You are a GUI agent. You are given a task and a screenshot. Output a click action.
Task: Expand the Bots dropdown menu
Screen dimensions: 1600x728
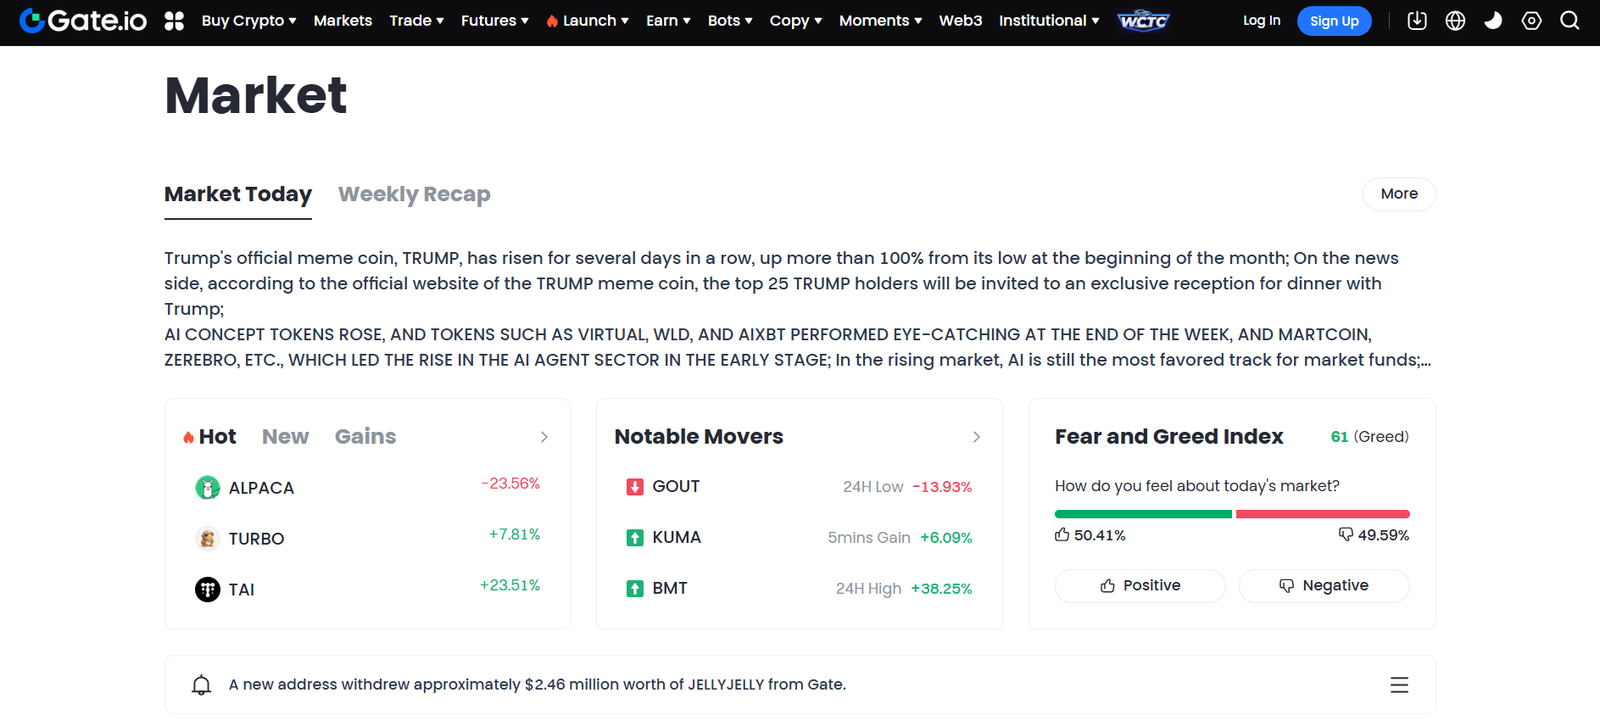[x=730, y=20]
